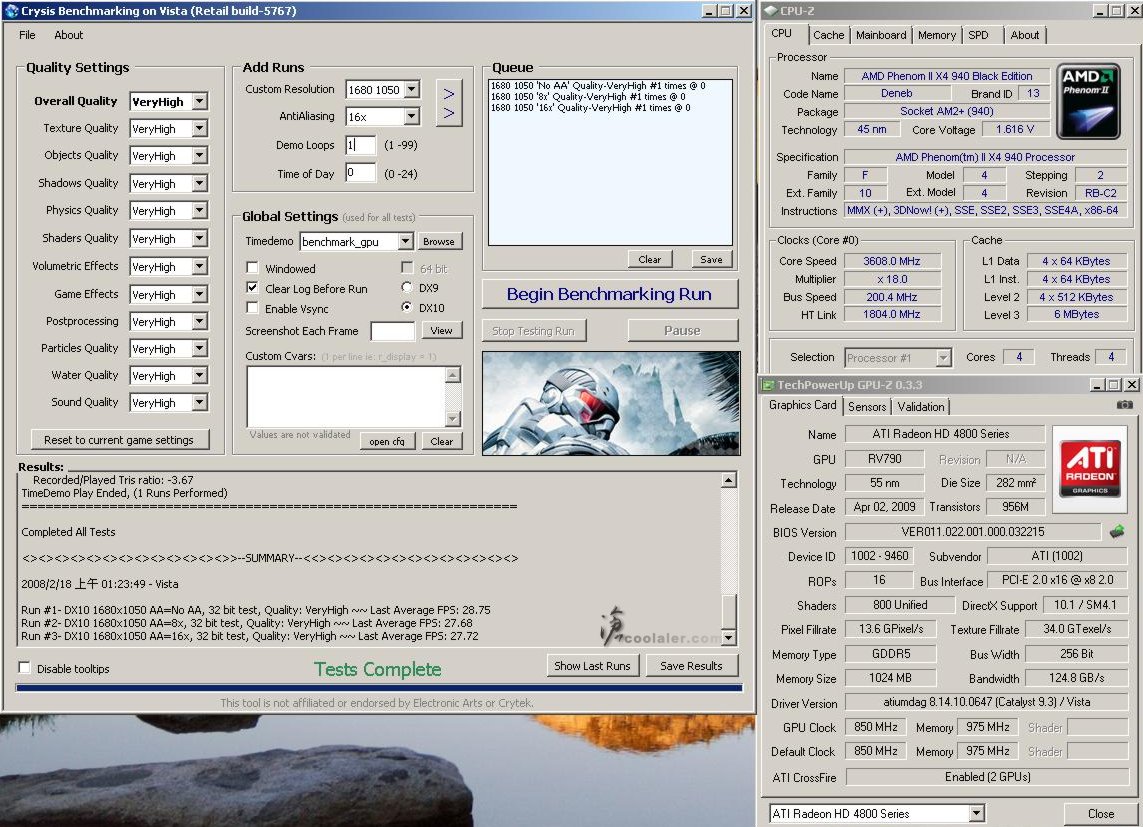The image size is (1143, 827).
Task: Click the Results pane scroll-up arrow
Action: [728, 479]
